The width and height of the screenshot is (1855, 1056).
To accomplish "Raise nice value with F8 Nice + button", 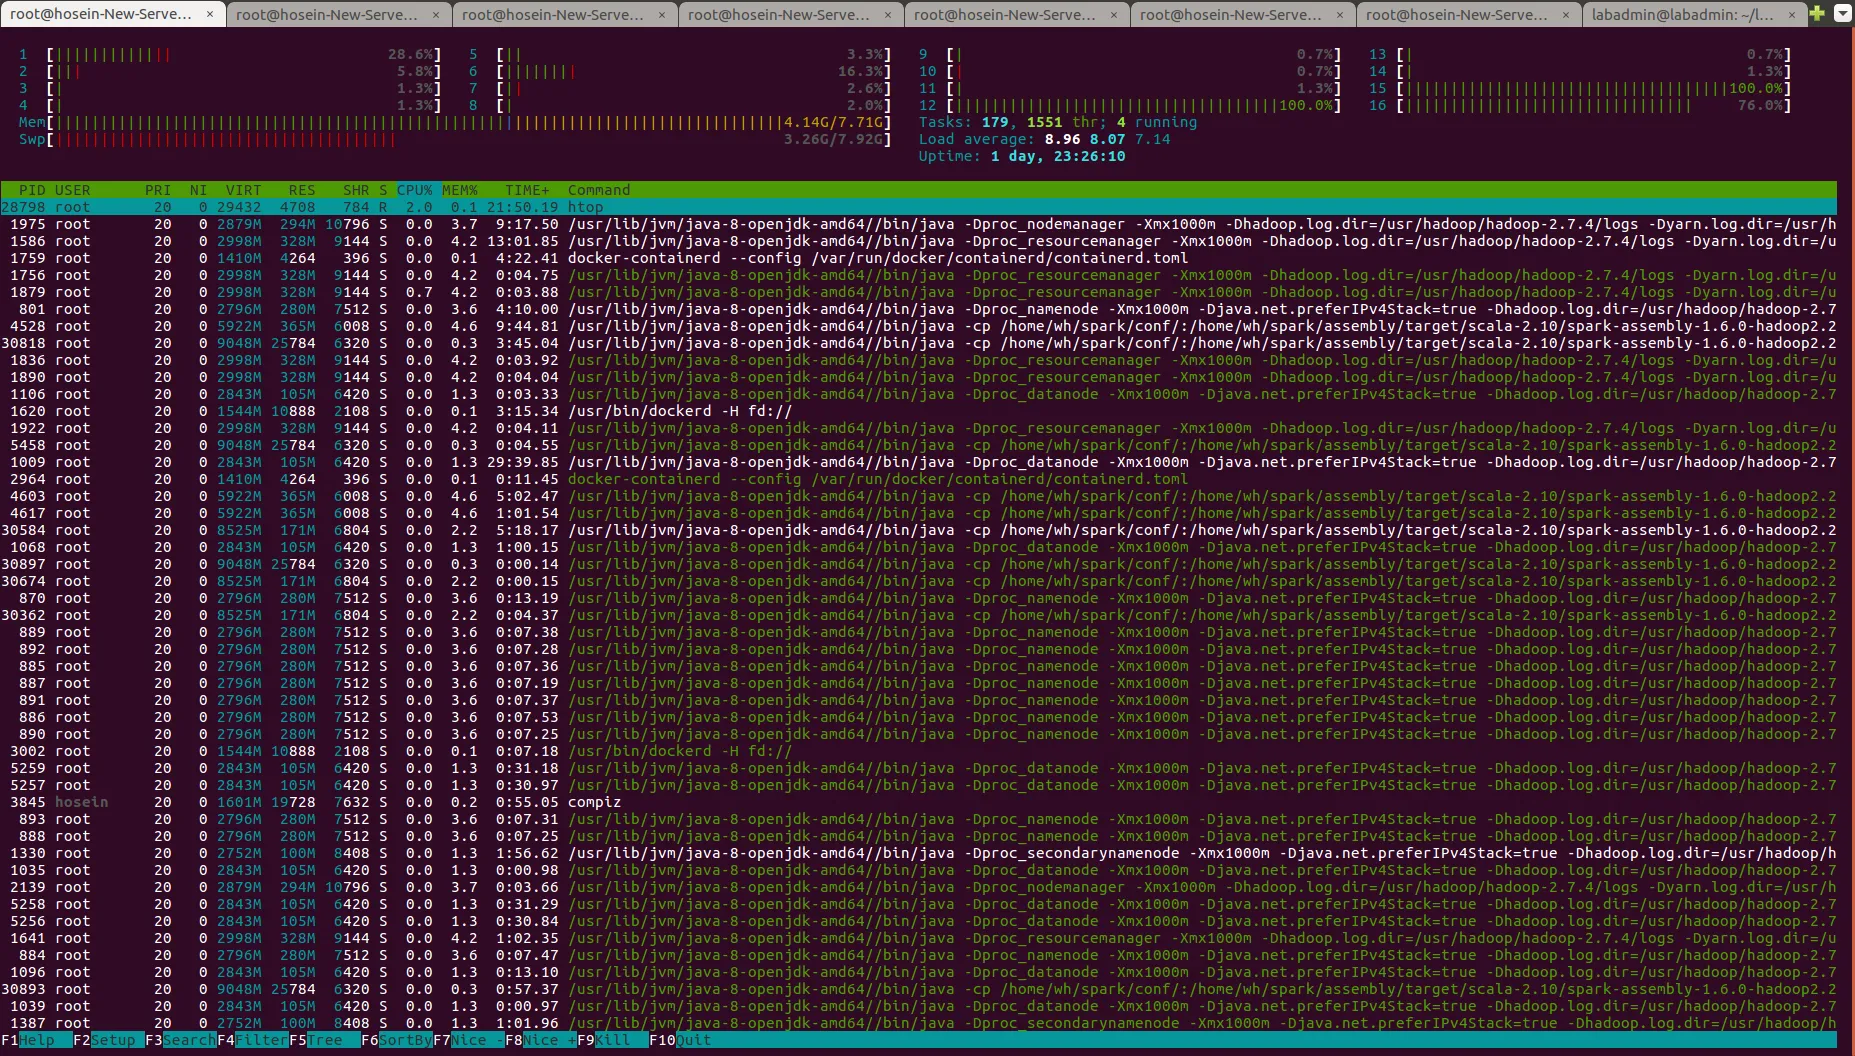I will (540, 1040).
